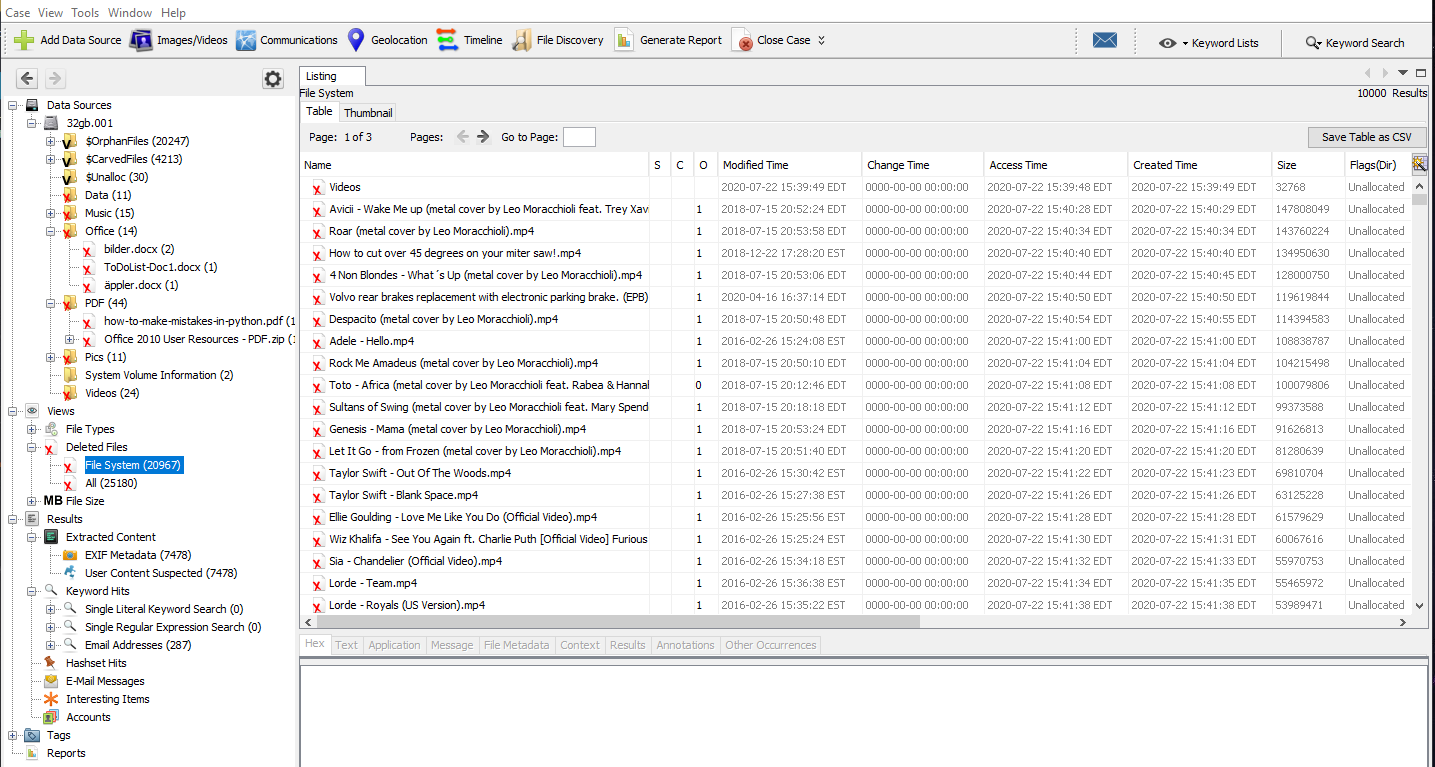Viewport: 1435px width, 767px height.
Task: Click the Add Data Source plus icon
Action: [24, 40]
